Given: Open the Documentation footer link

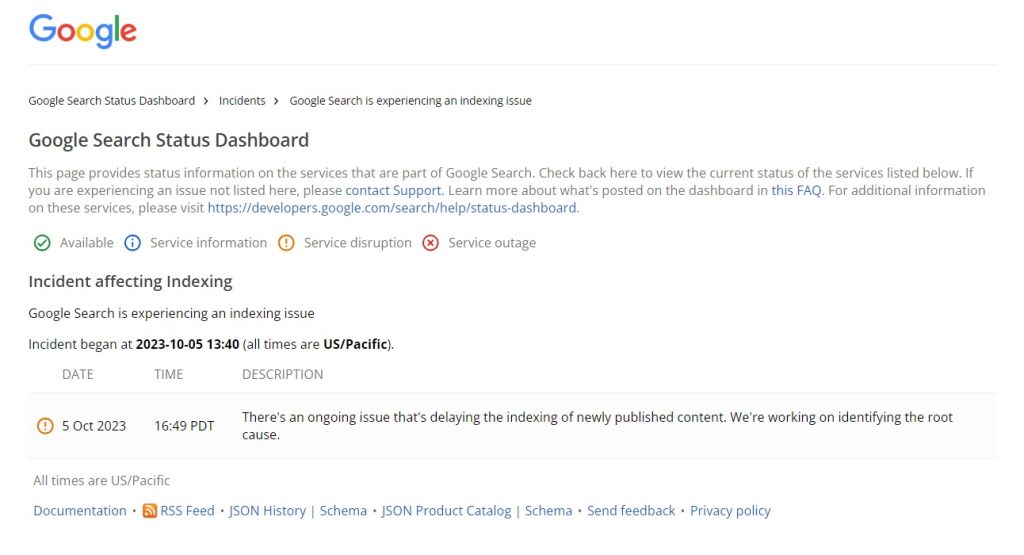Looking at the screenshot, I should (x=80, y=511).
